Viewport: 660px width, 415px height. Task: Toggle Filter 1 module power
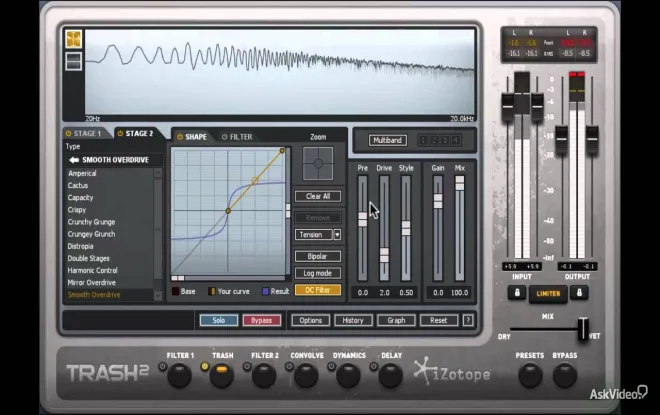tap(162, 367)
